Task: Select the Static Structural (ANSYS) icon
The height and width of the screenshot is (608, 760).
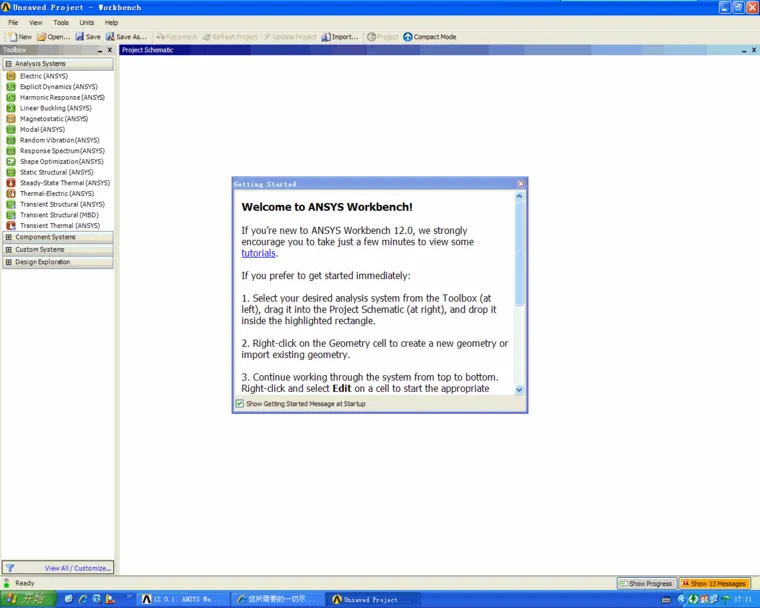Action: tap(11, 172)
